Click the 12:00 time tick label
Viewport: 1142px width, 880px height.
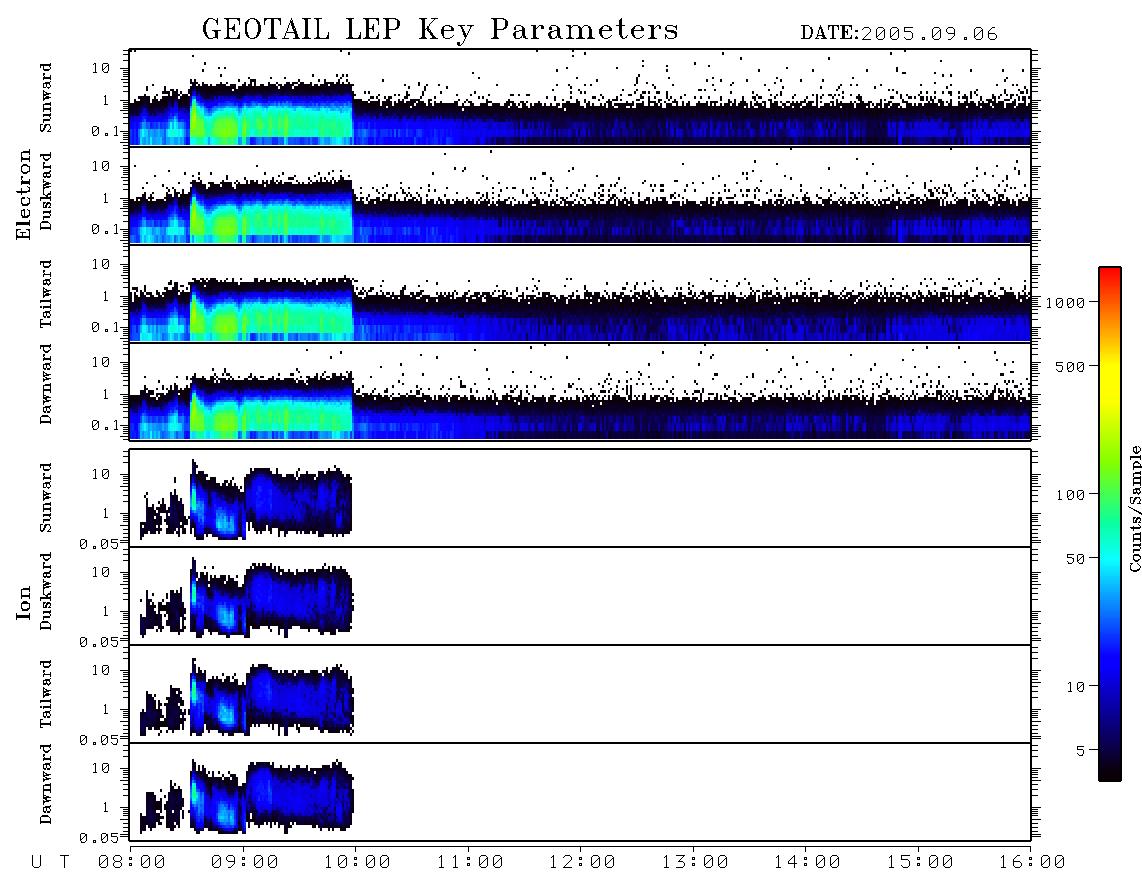pyautogui.click(x=582, y=862)
